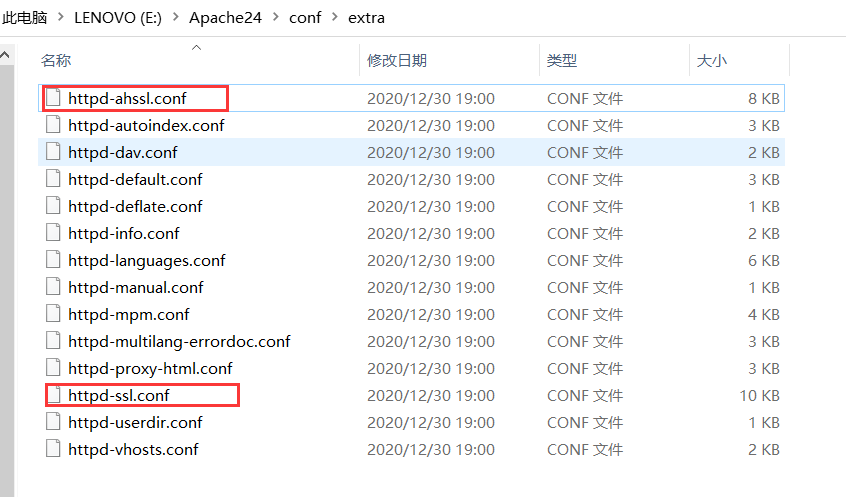
Task: Select the httpd-vhosts.conf file name
Action: coord(133,449)
